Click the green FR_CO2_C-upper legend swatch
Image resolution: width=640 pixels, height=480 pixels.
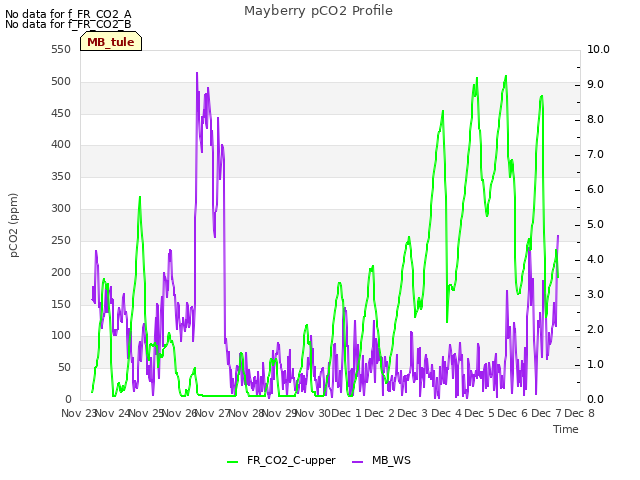(232, 462)
